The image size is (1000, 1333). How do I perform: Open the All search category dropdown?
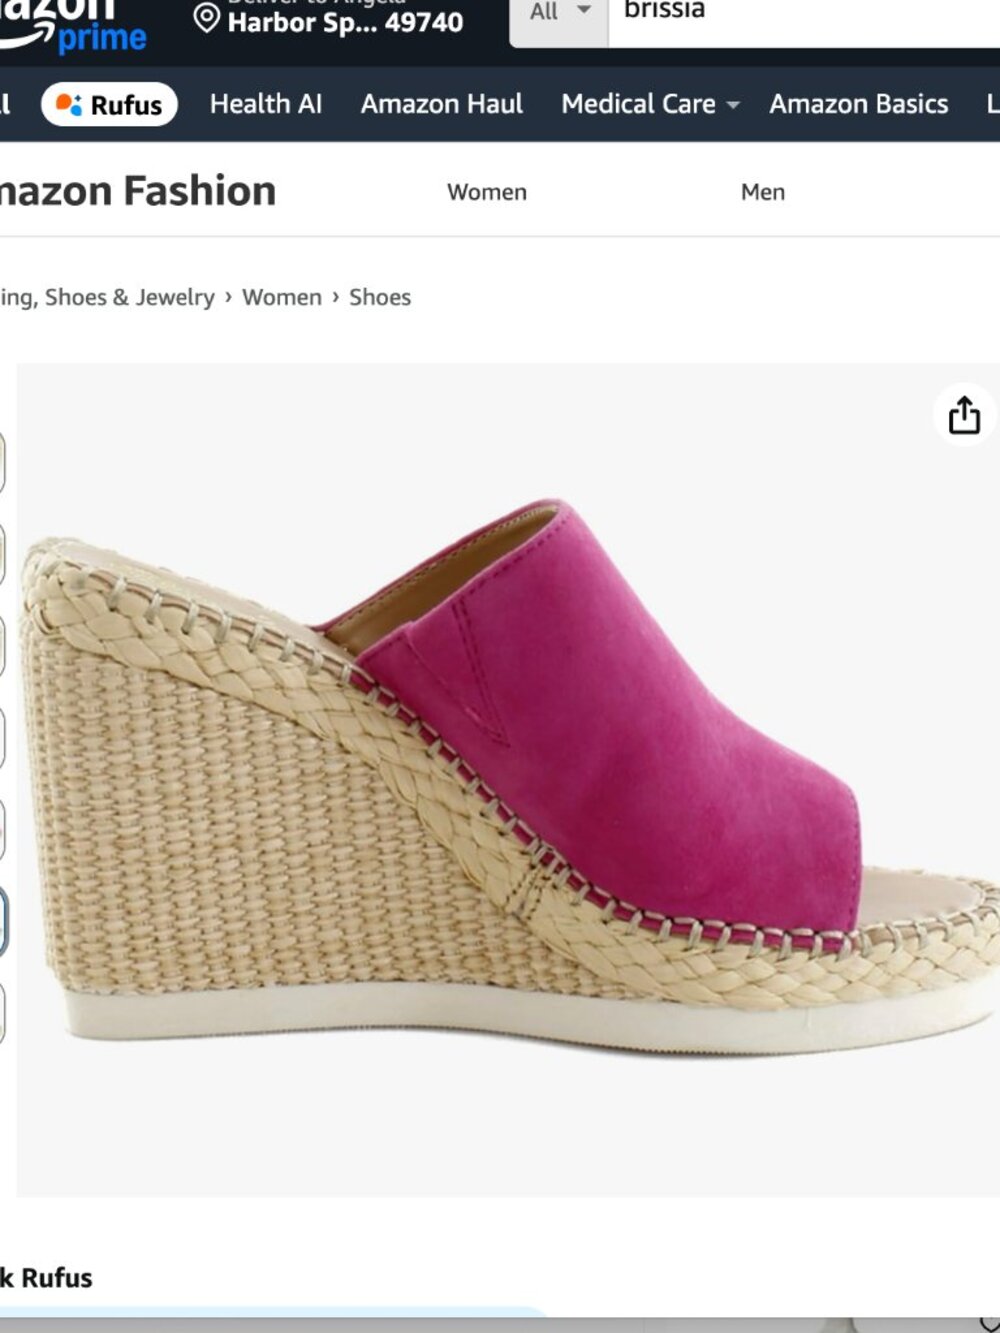[559, 14]
